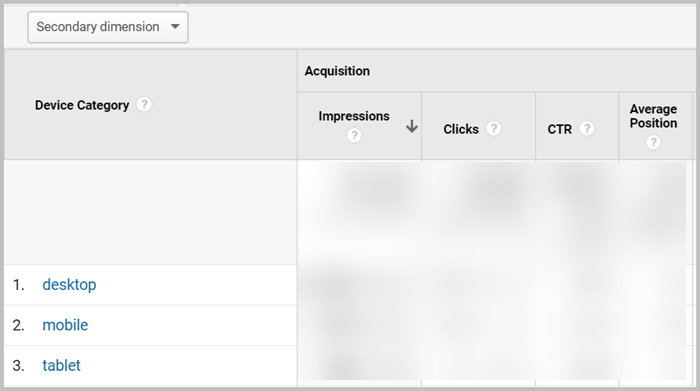This screenshot has height=391, width=700.
Task: Show the Clicks help tooltip icon
Action: pyautogui.click(x=493, y=129)
